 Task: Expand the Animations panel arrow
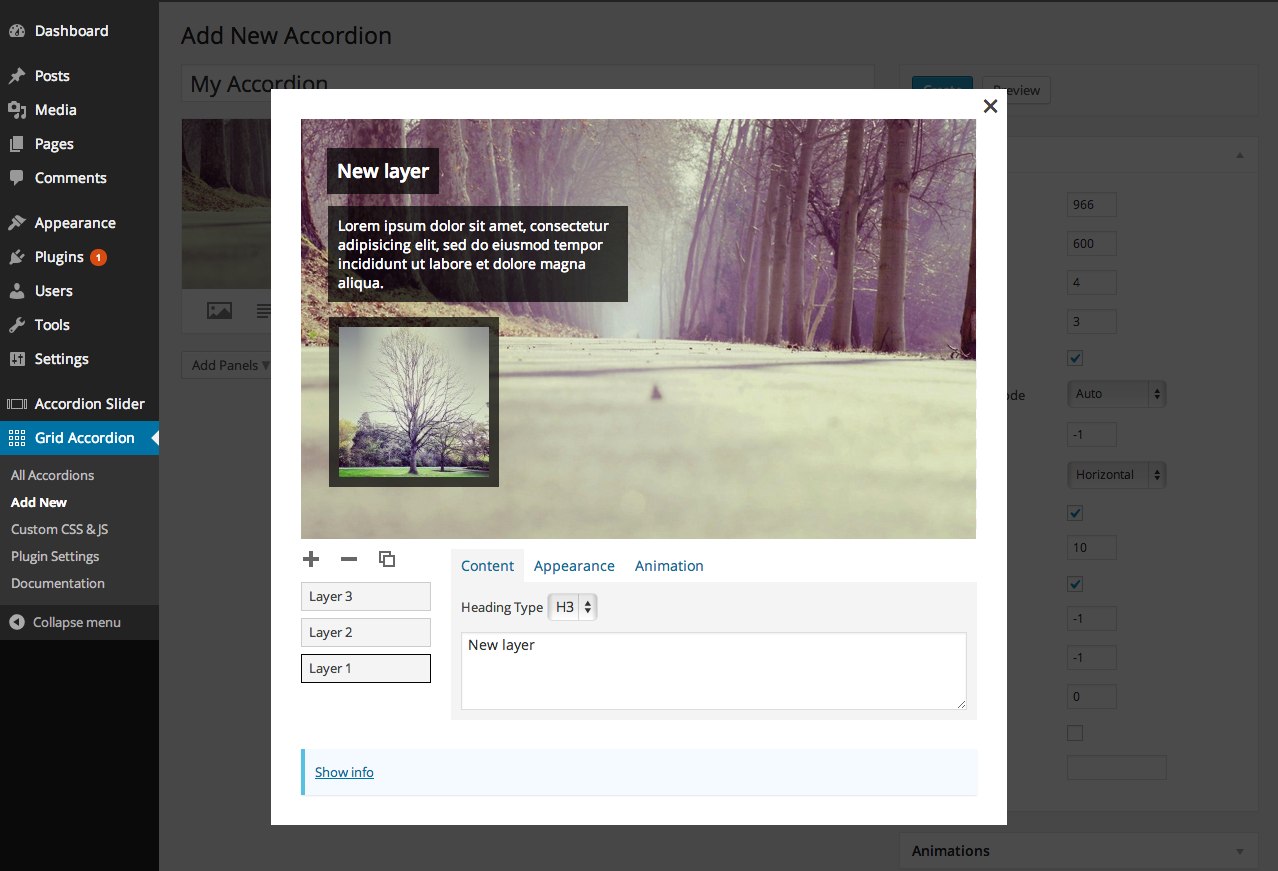(x=1240, y=852)
